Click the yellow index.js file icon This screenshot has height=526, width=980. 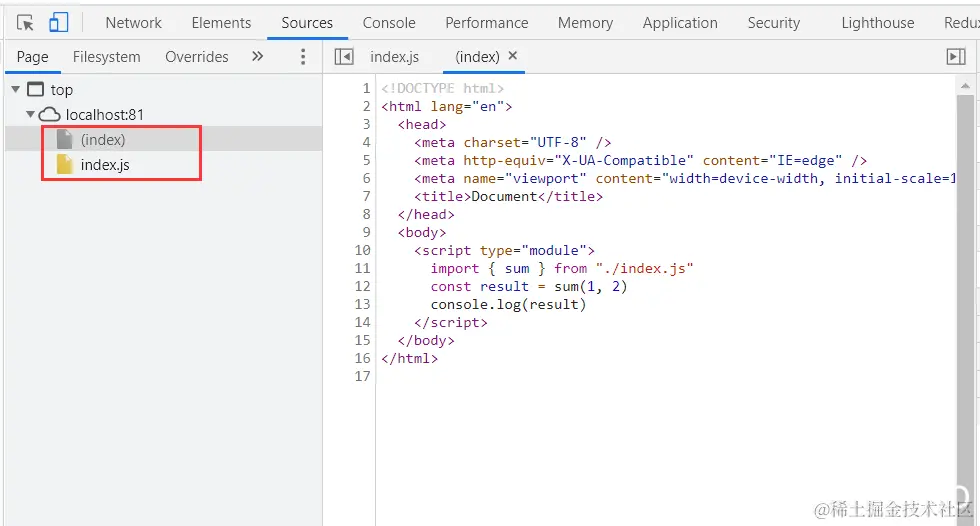[x=64, y=164]
